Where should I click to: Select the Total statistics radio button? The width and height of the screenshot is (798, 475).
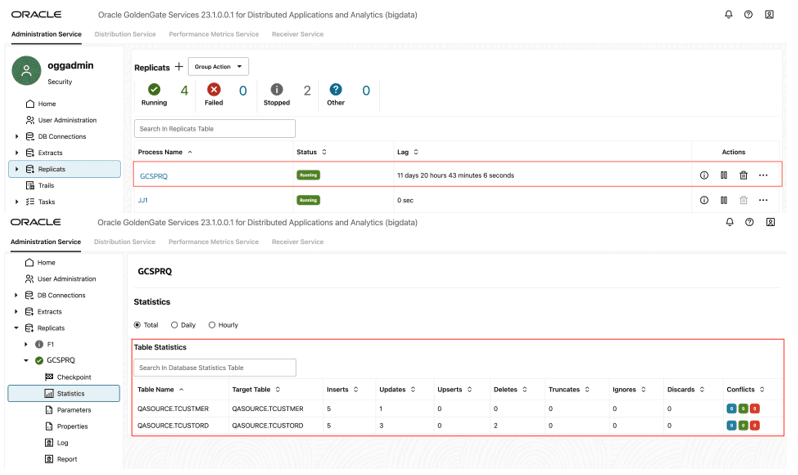(x=137, y=325)
